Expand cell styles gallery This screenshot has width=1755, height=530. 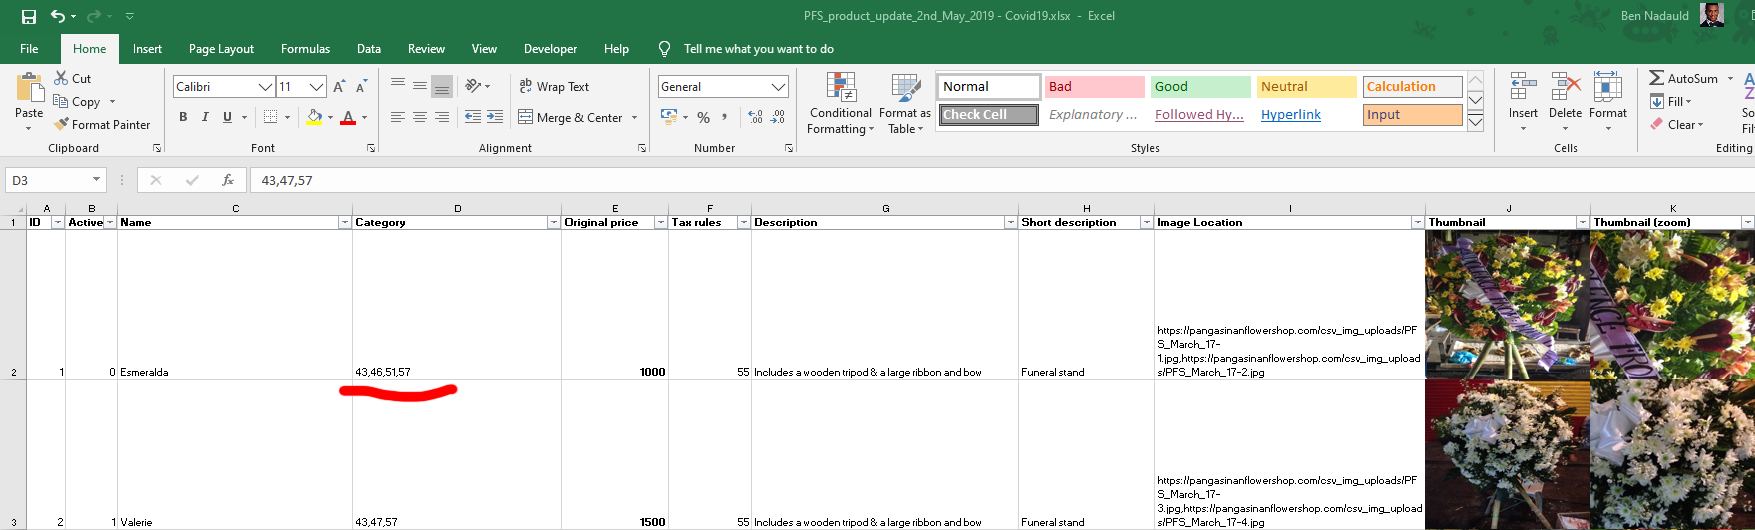click(1475, 122)
